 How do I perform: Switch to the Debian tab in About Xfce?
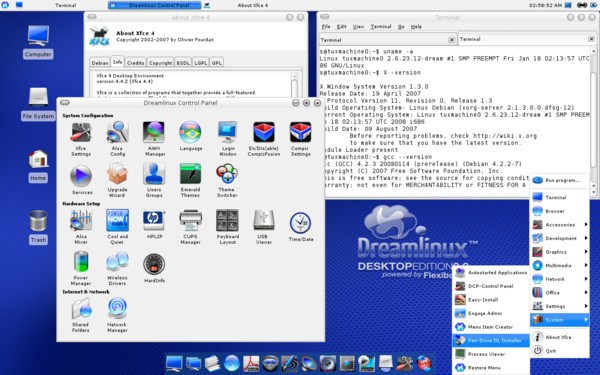(x=100, y=62)
